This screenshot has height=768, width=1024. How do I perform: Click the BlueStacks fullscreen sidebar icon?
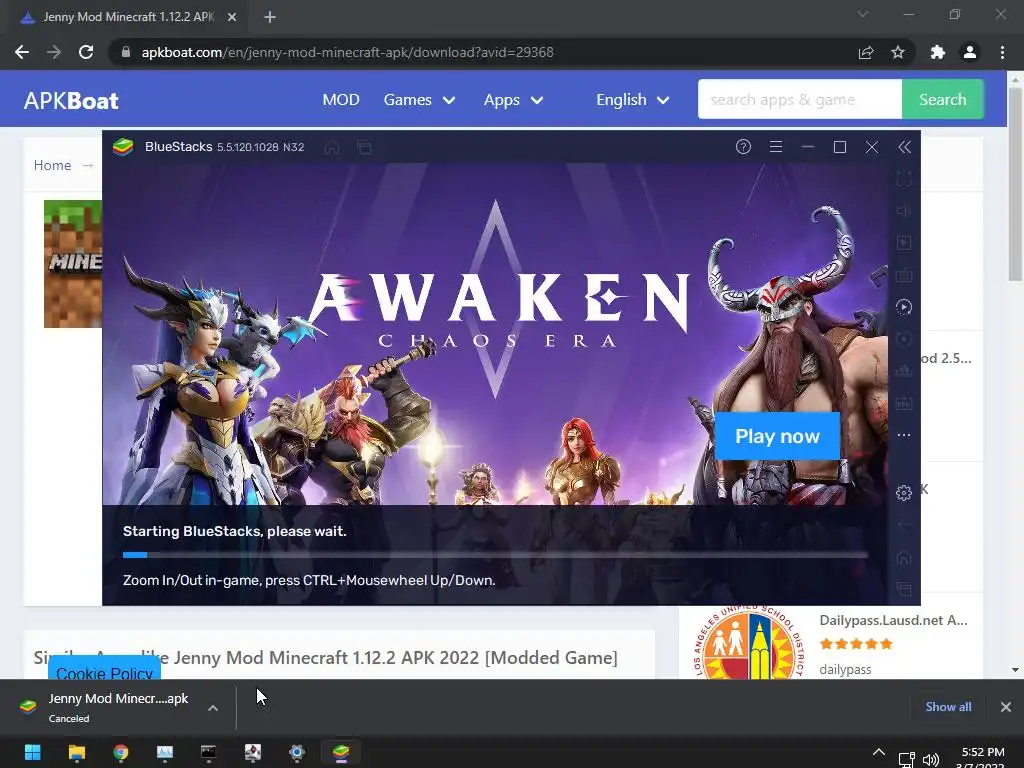click(x=904, y=178)
